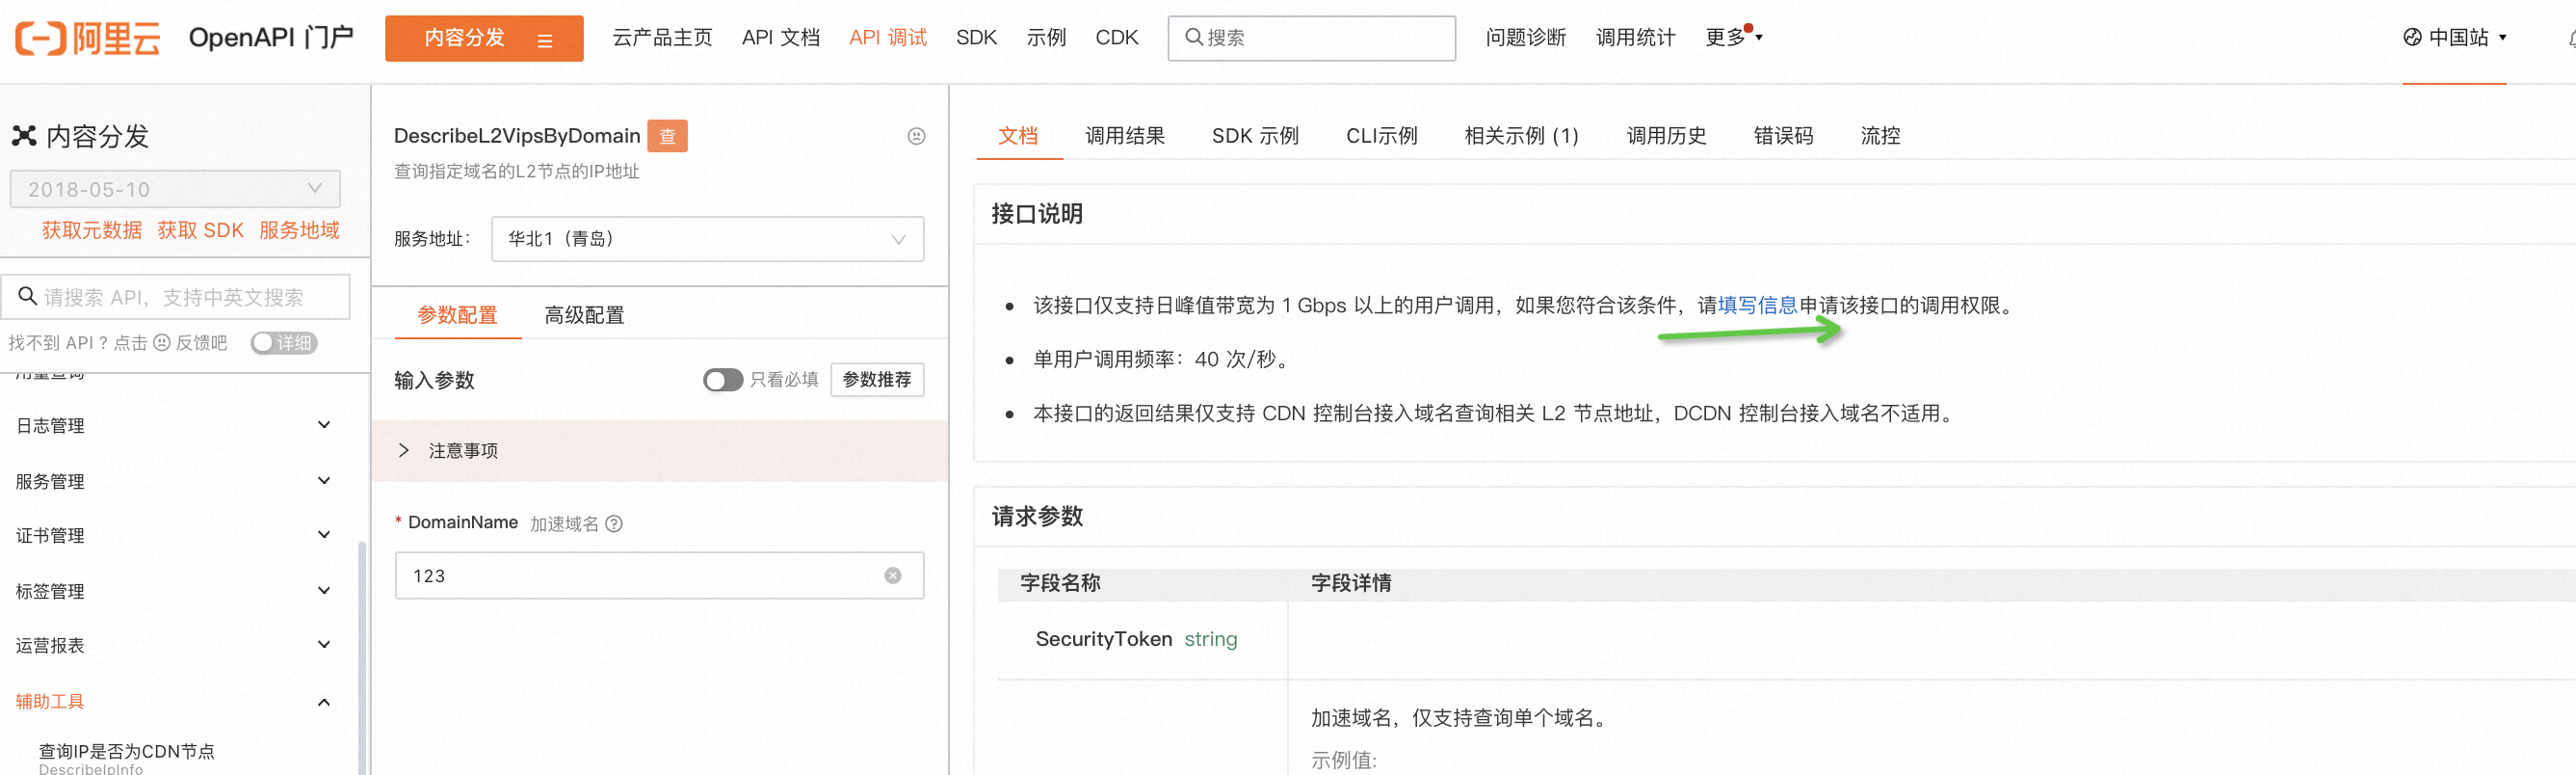Click the orange 查 tag beside DescribeL2VipsByDomain
Image resolution: width=2576 pixels, height=775 pixels.
pos(667,136)
